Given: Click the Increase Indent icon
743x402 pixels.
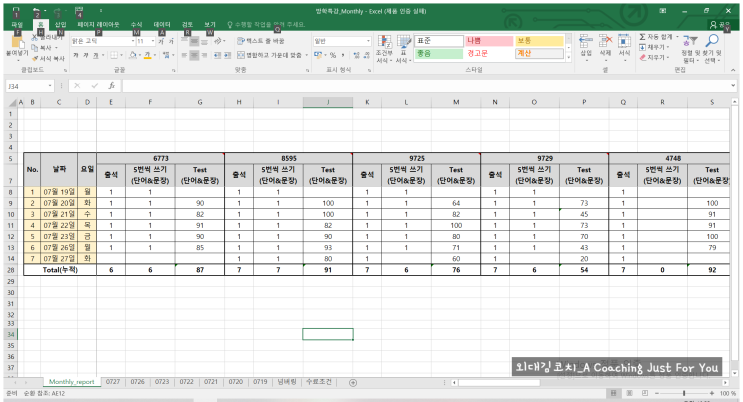Looking at the screenshot, I should pos(227,55).
